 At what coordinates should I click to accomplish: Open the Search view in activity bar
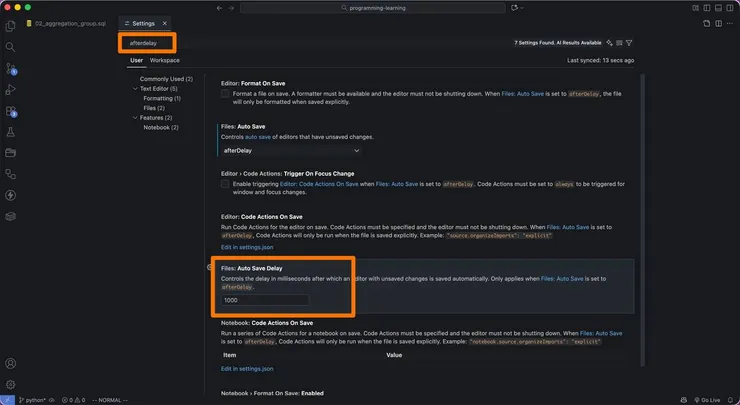10,47
